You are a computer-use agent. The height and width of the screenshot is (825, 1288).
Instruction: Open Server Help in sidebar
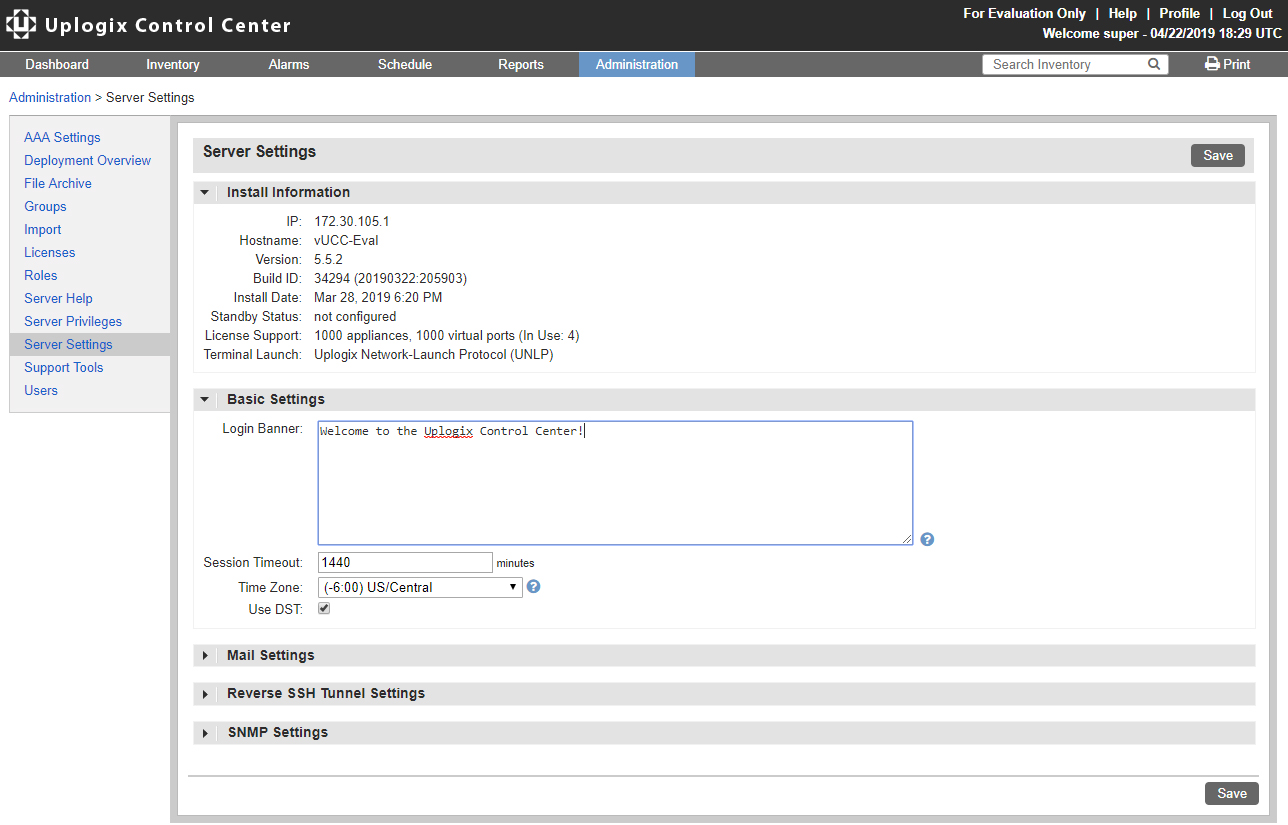58,298
